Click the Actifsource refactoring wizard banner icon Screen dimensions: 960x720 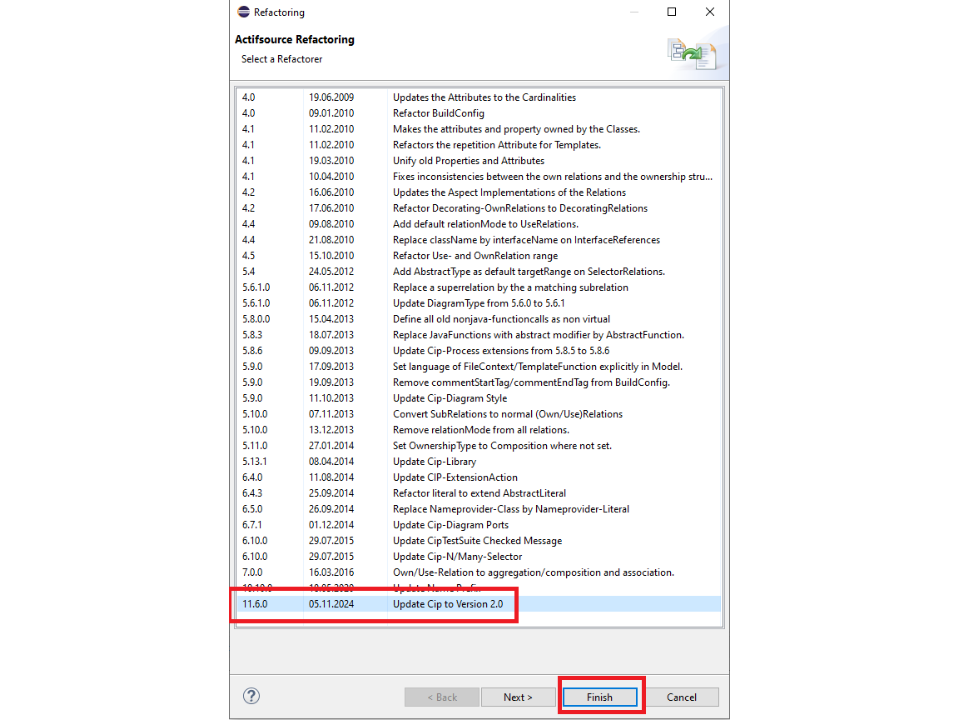point(691,52)
